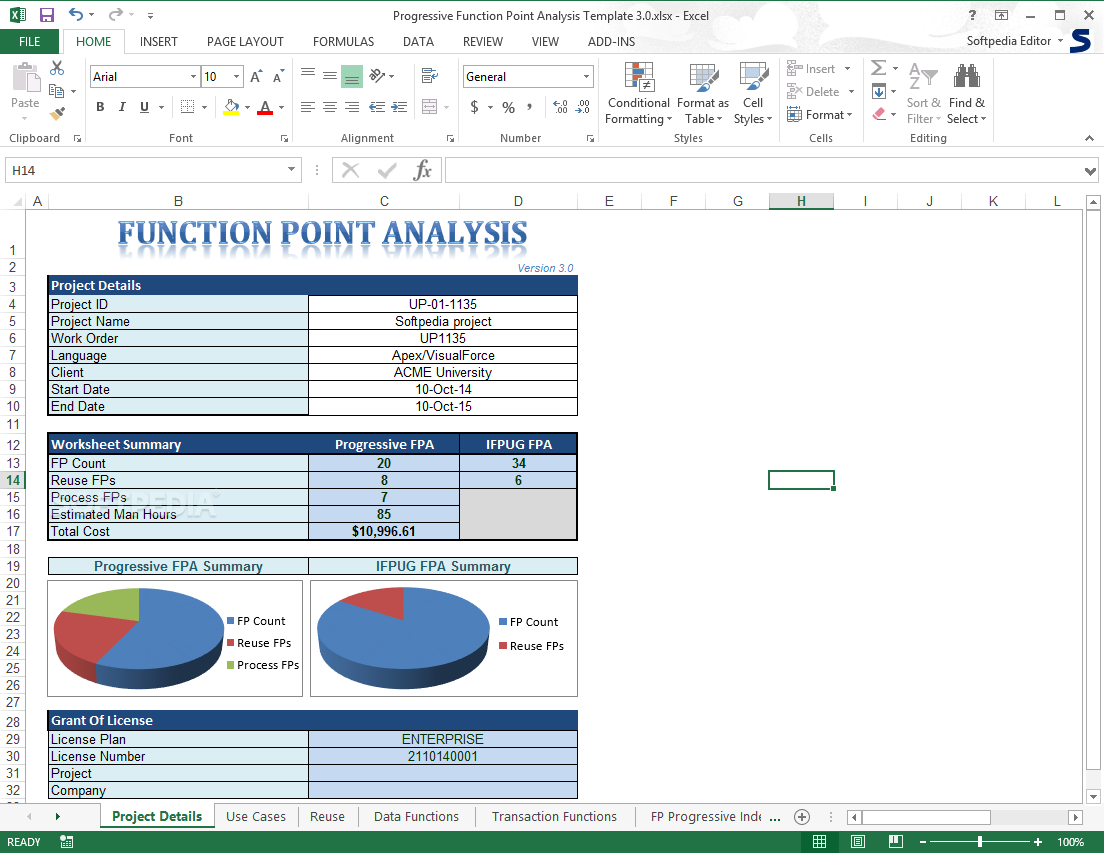Screen dimensions: 1104x853
Task: Apply red Font Color swatch
Action: (265, 107)
